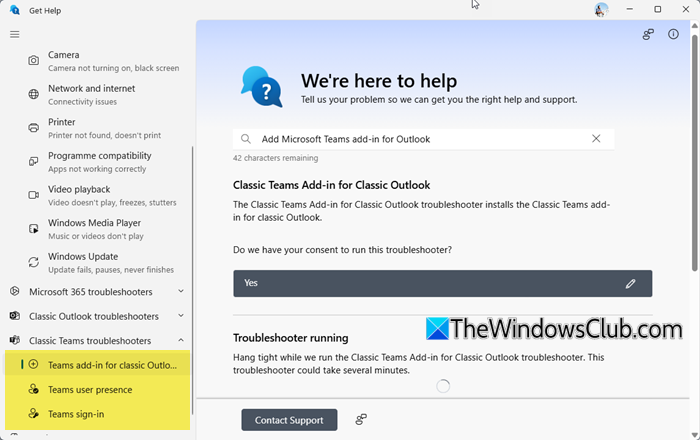Expand Classic Outlook troubleshooters chevron
700x440 pixels.
181,315
